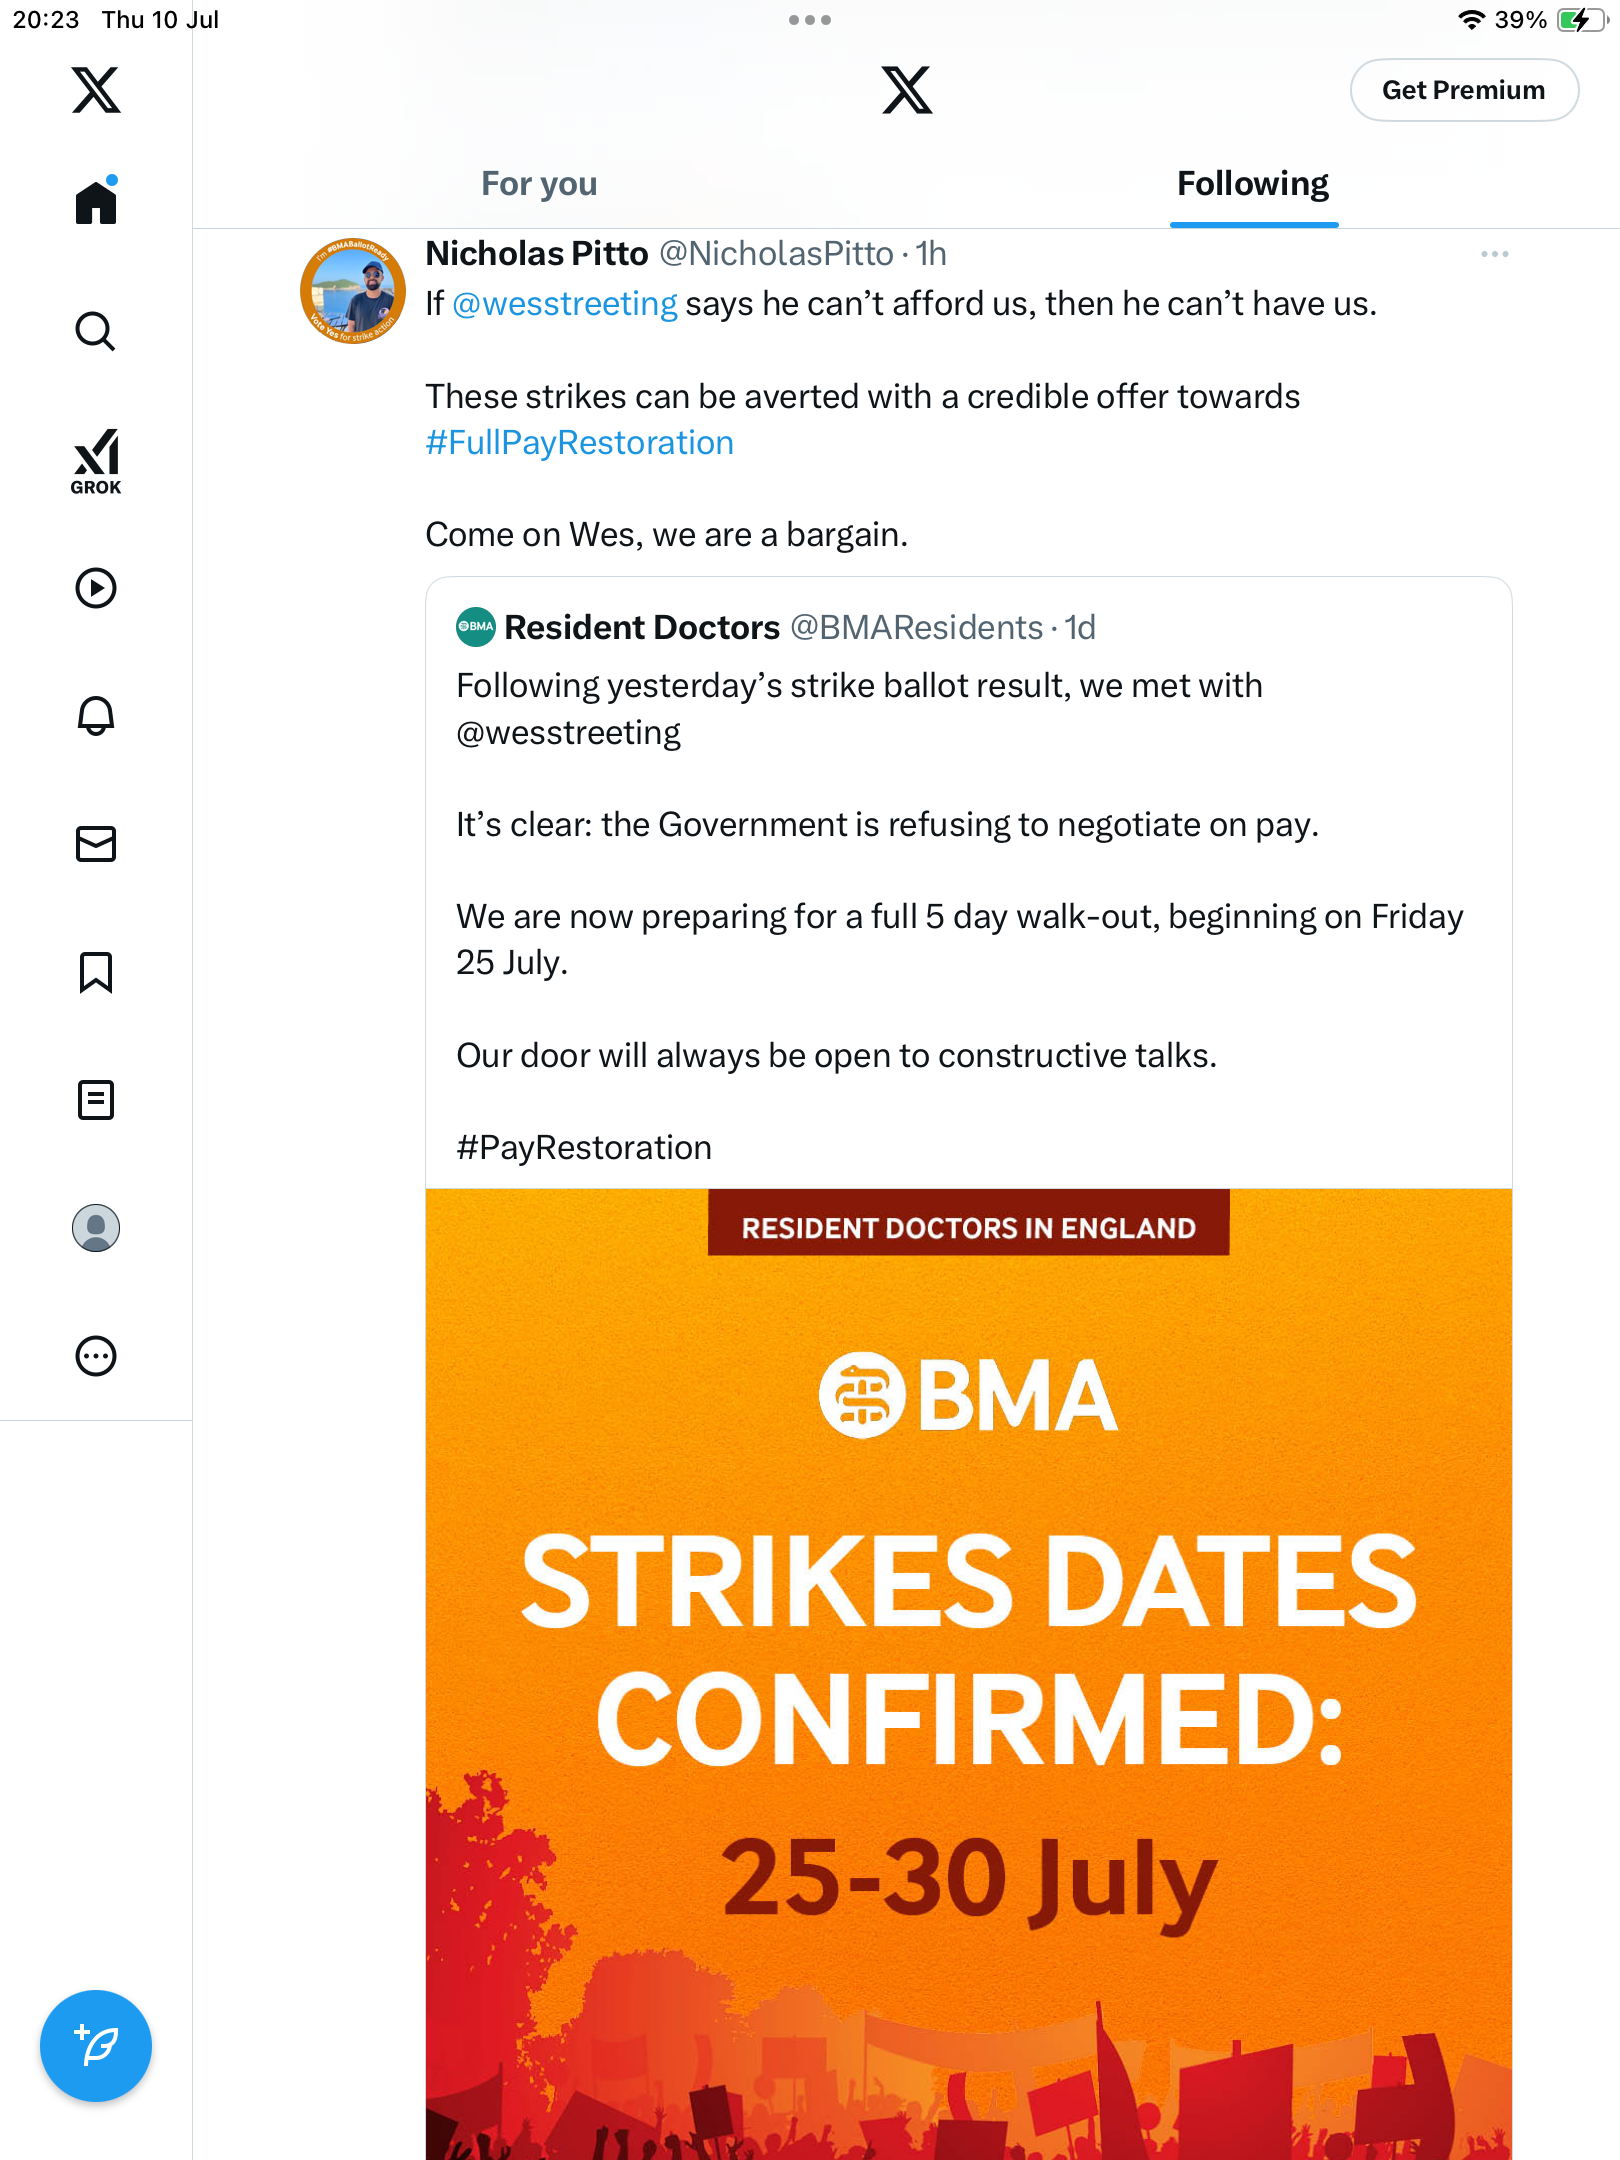1620x2160 pixels.
Task: Open the BMA strike dates image
Action: pyautogui.click(x=968, y=1674)
